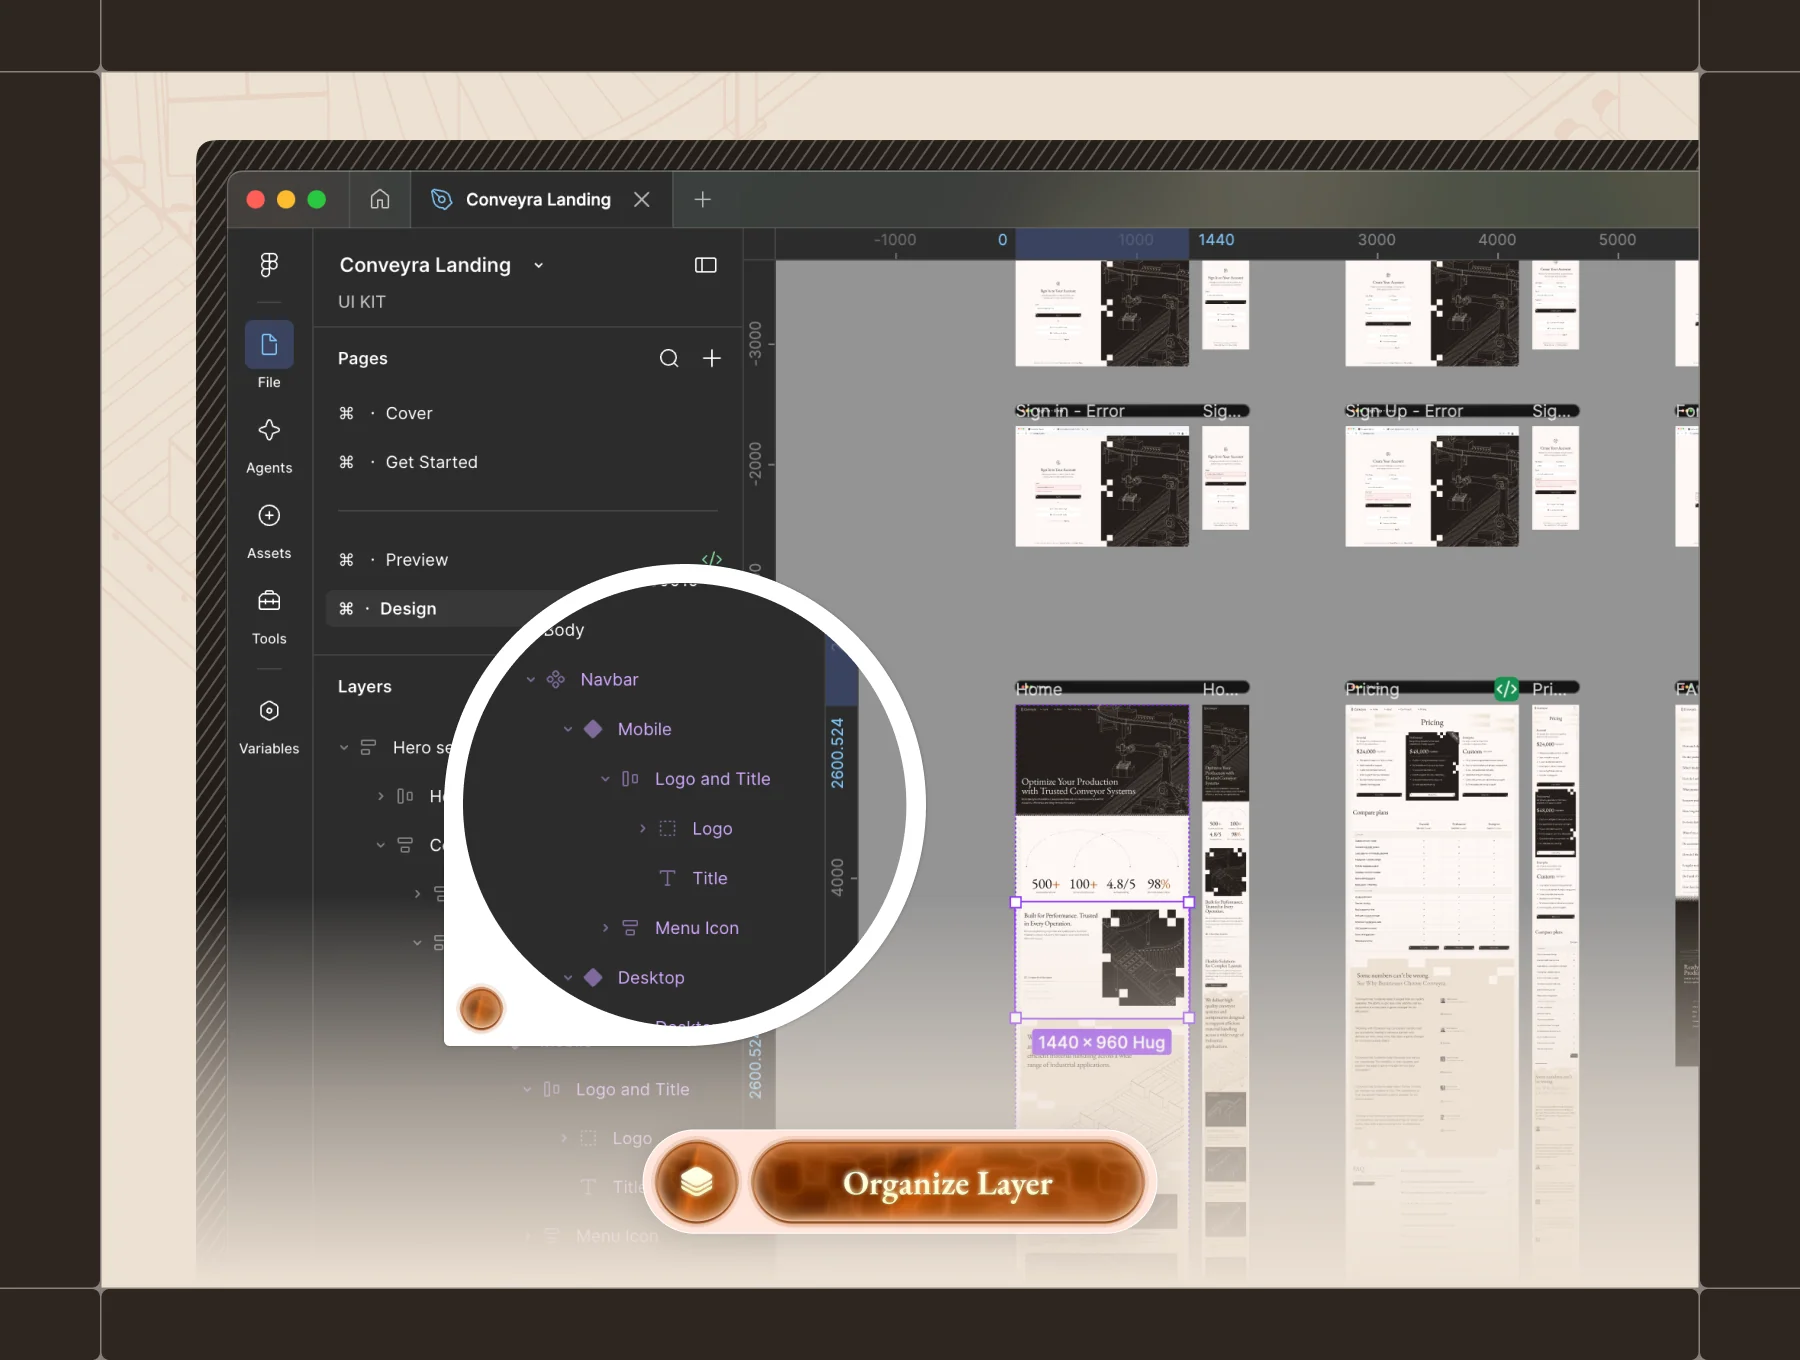Screen dimensions: 1800x1360
Task: Select the Menu Icon layer
Action: point(697,928)
